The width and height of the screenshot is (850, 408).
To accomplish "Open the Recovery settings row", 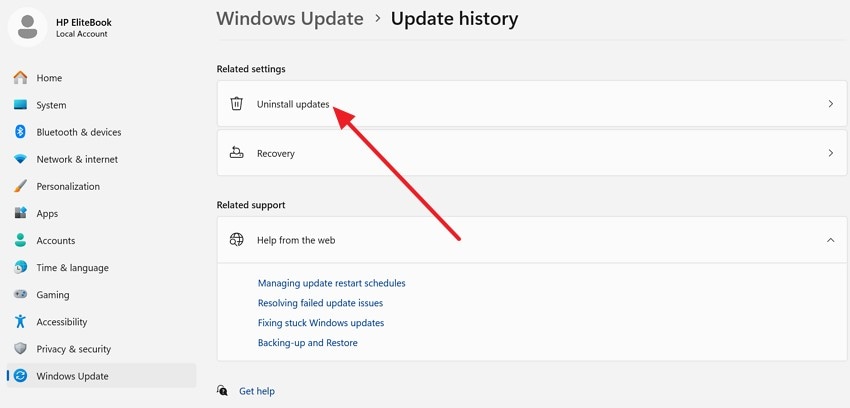I will click(532, 153).
